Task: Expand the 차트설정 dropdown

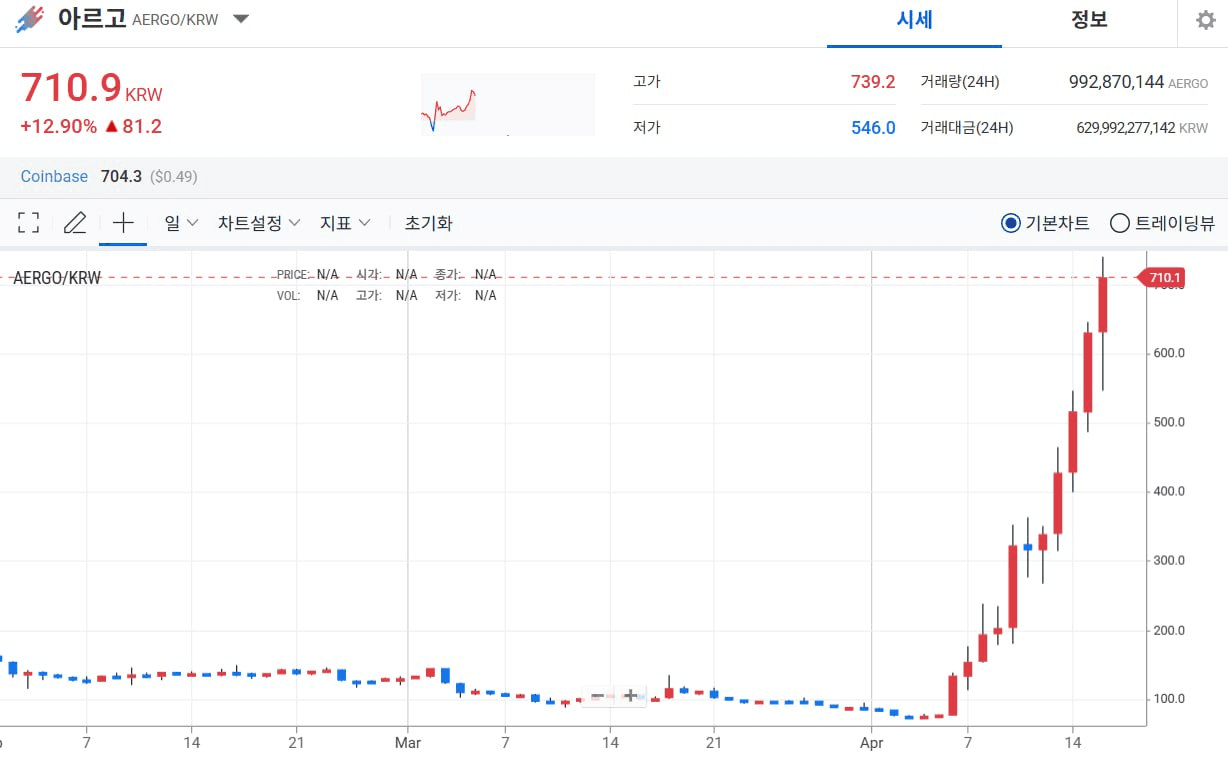Action: click(259, 223)
